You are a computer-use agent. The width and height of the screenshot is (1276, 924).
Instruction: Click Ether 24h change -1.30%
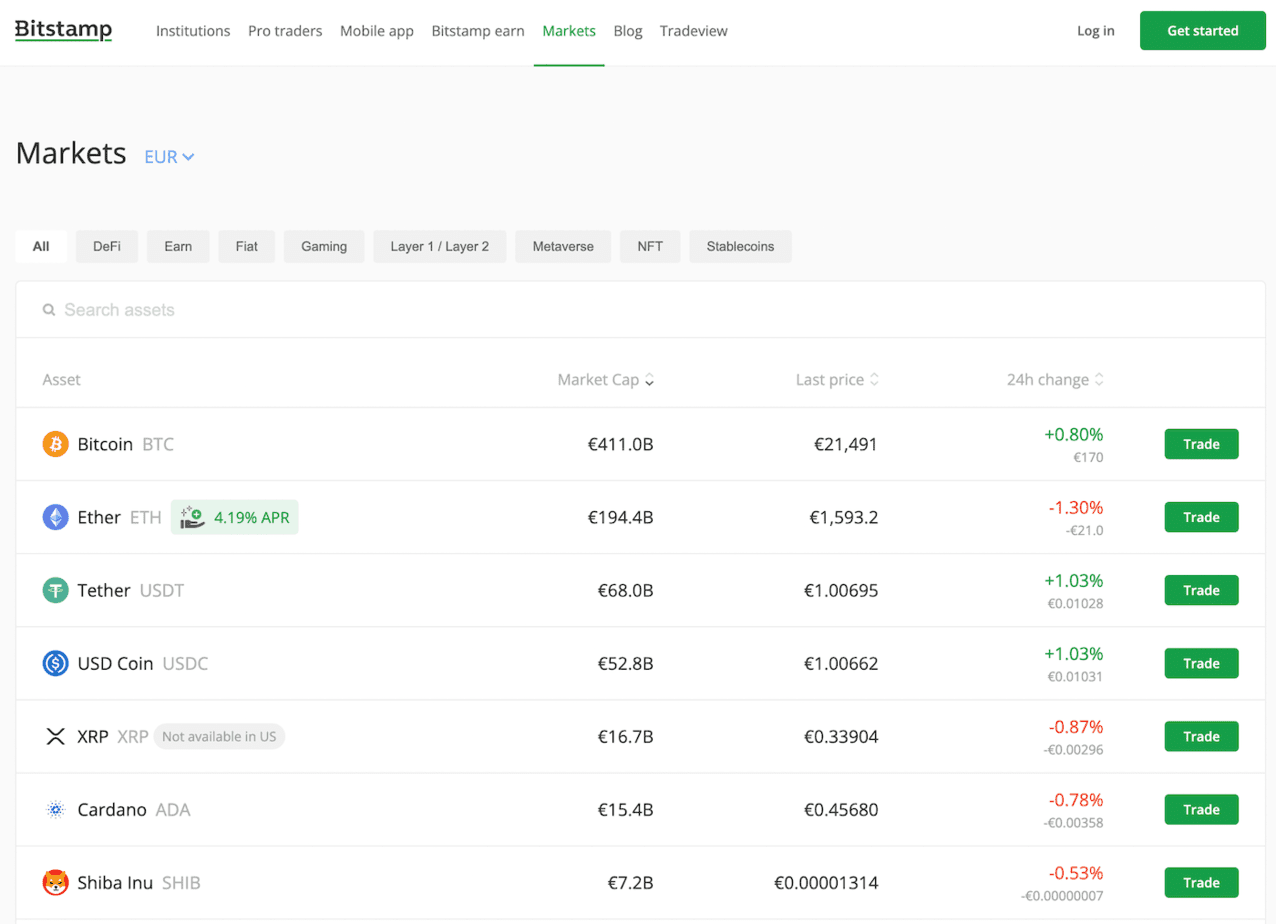tap(1076, 508)
